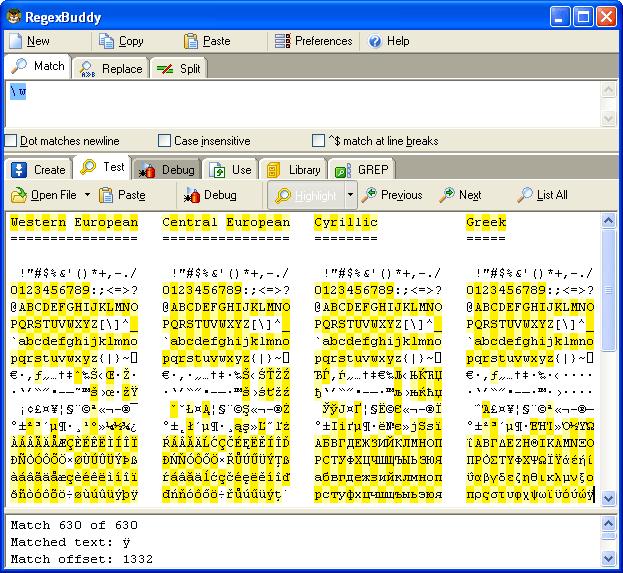Click the Help question mark icon

(375, 41)
